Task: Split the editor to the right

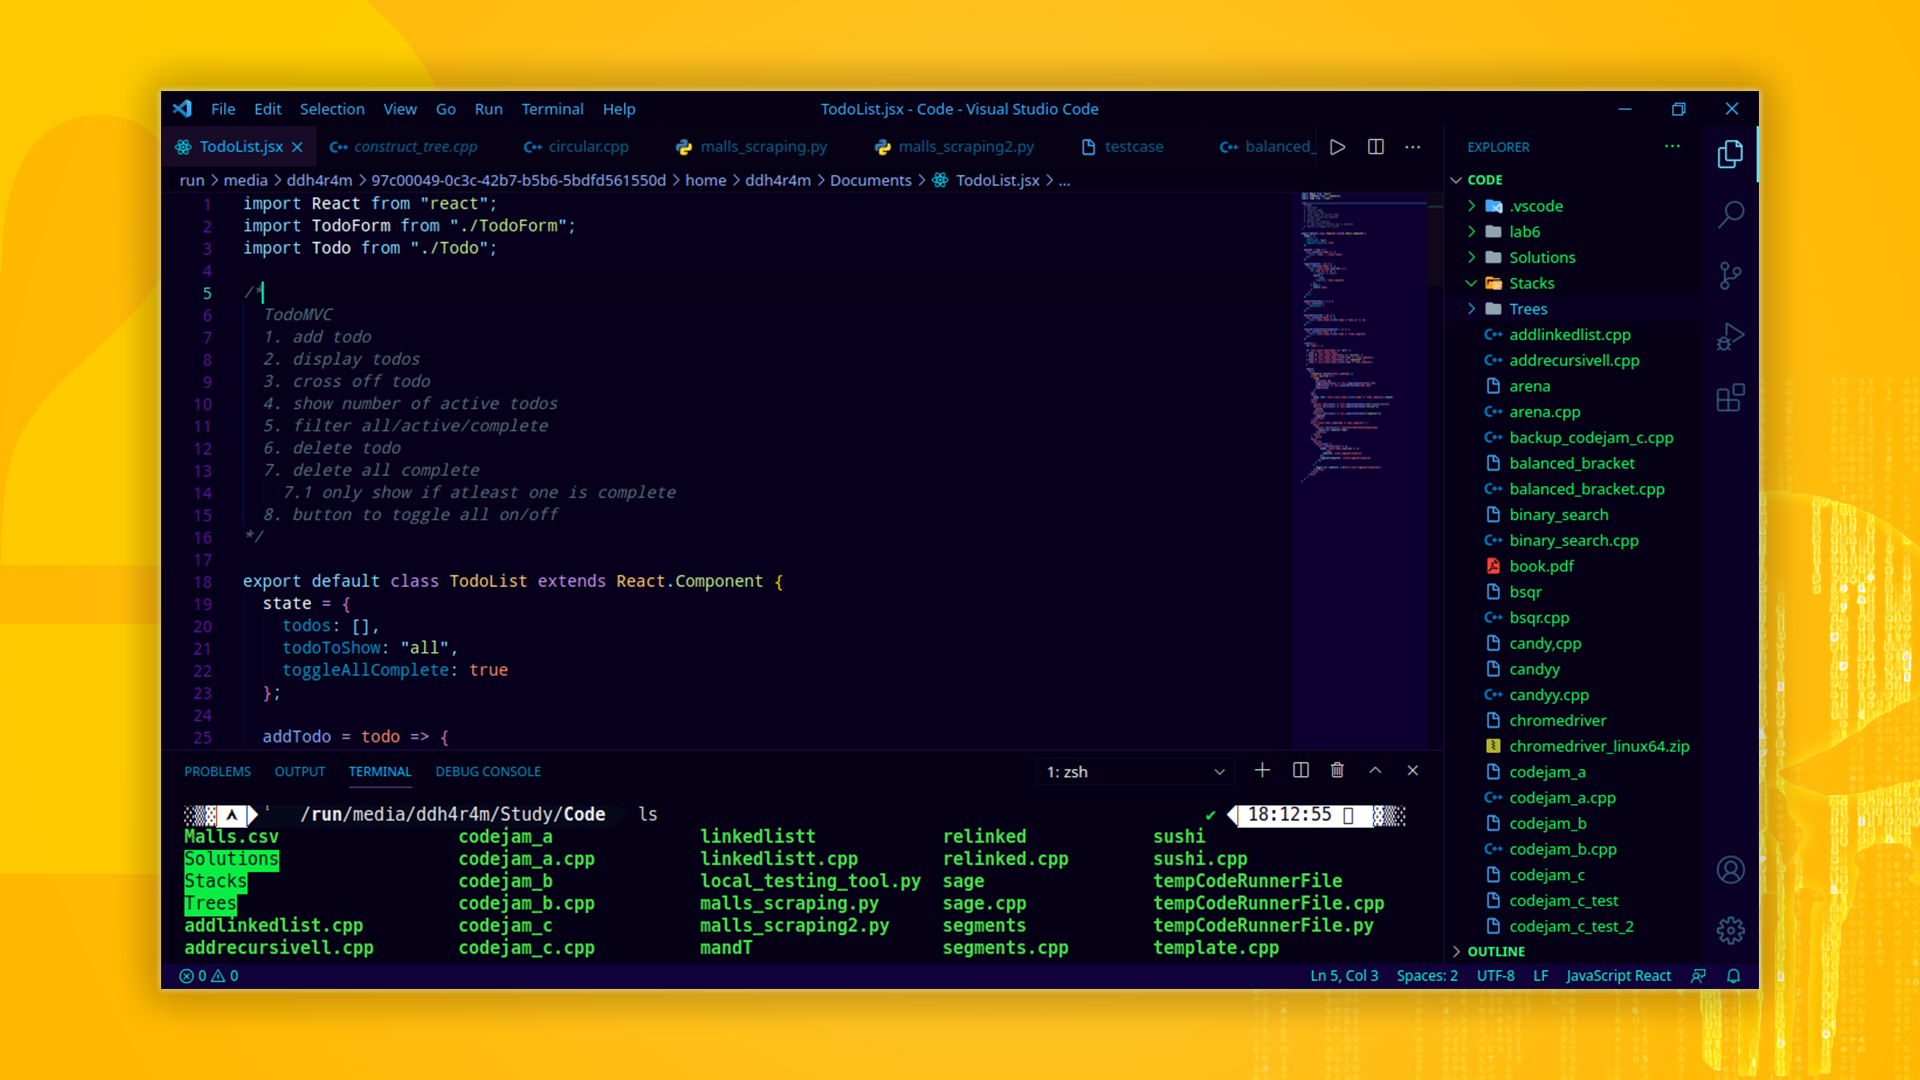Action: (1376, 147)
